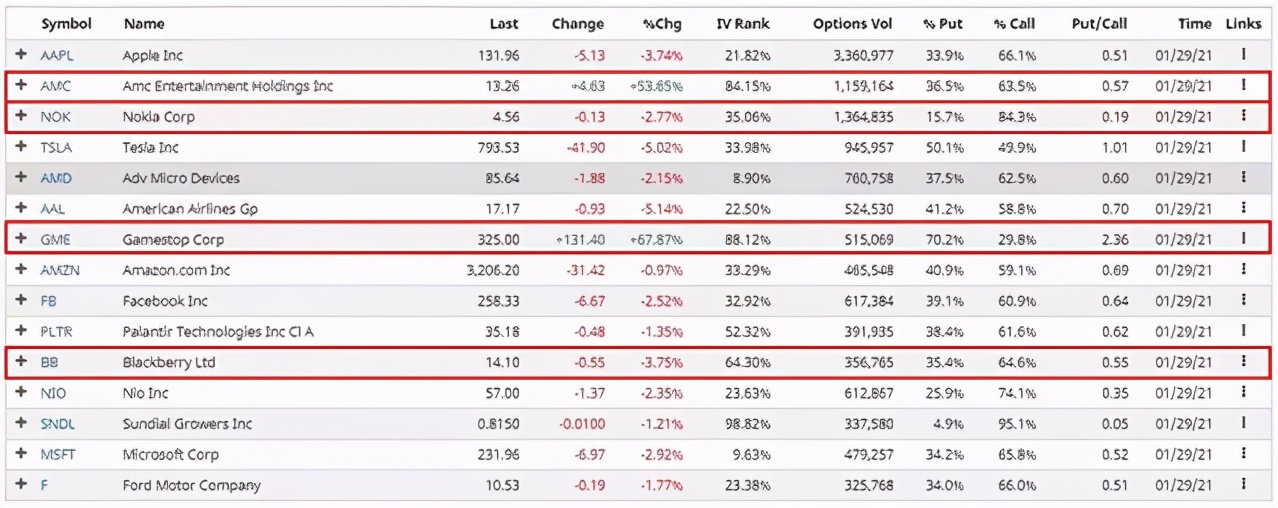Viewport: 1278px width, 508px height.
Task: Sort by Options Vol column header
Action: coord(852,23)
